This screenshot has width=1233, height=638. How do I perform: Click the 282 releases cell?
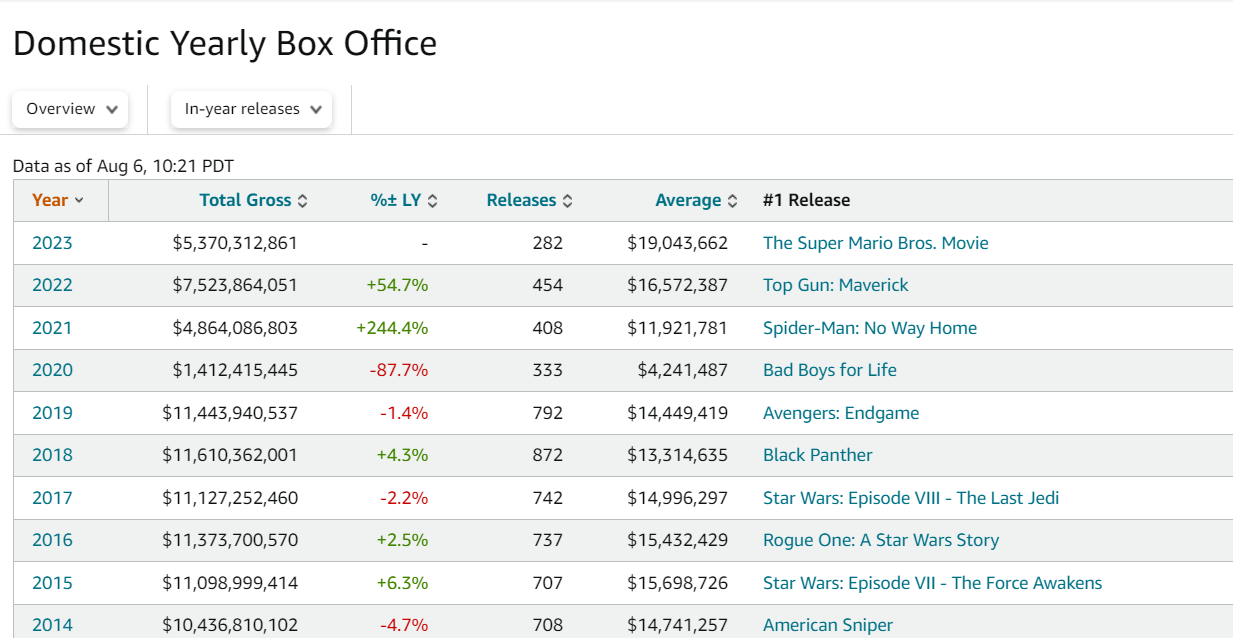[x=548, y=243]
